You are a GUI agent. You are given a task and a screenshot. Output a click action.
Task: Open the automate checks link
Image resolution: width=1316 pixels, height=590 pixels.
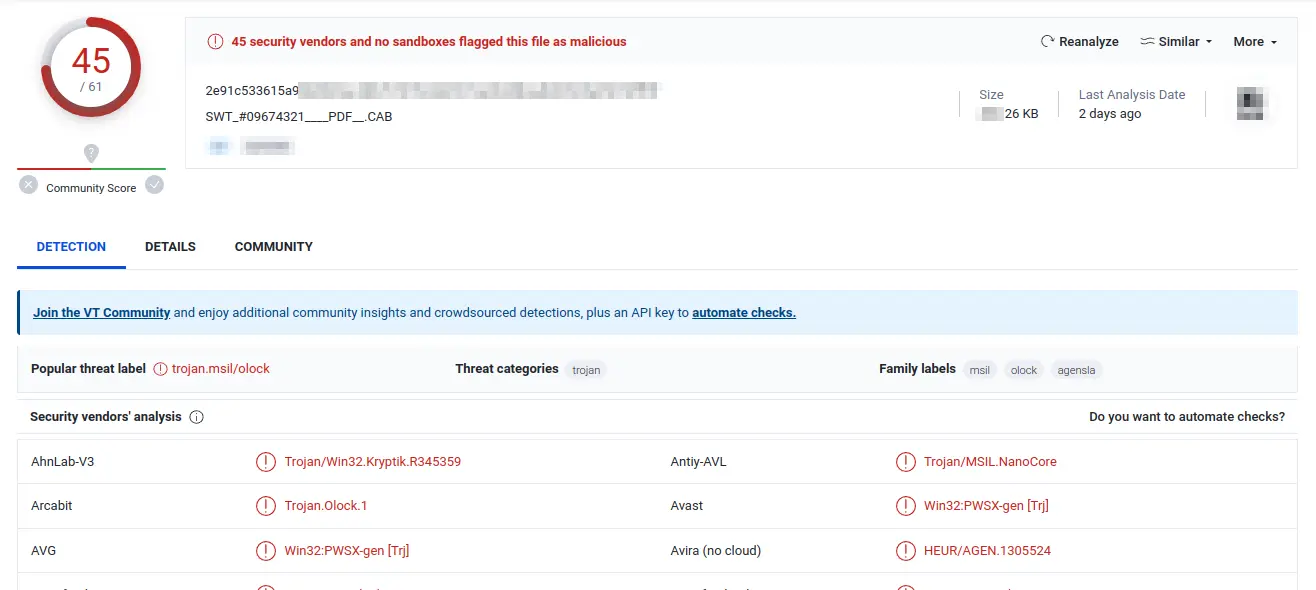(744, 313)
